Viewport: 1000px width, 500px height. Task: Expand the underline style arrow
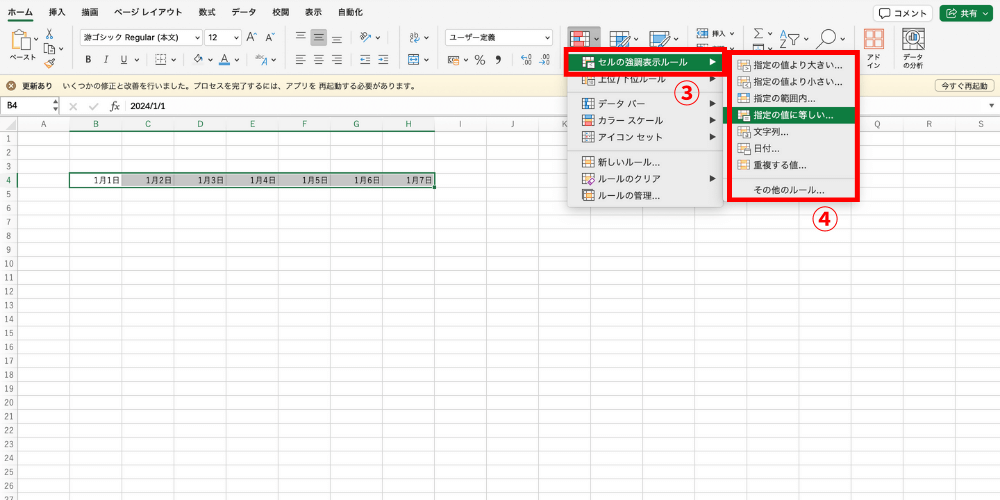(x=135, y=60)
